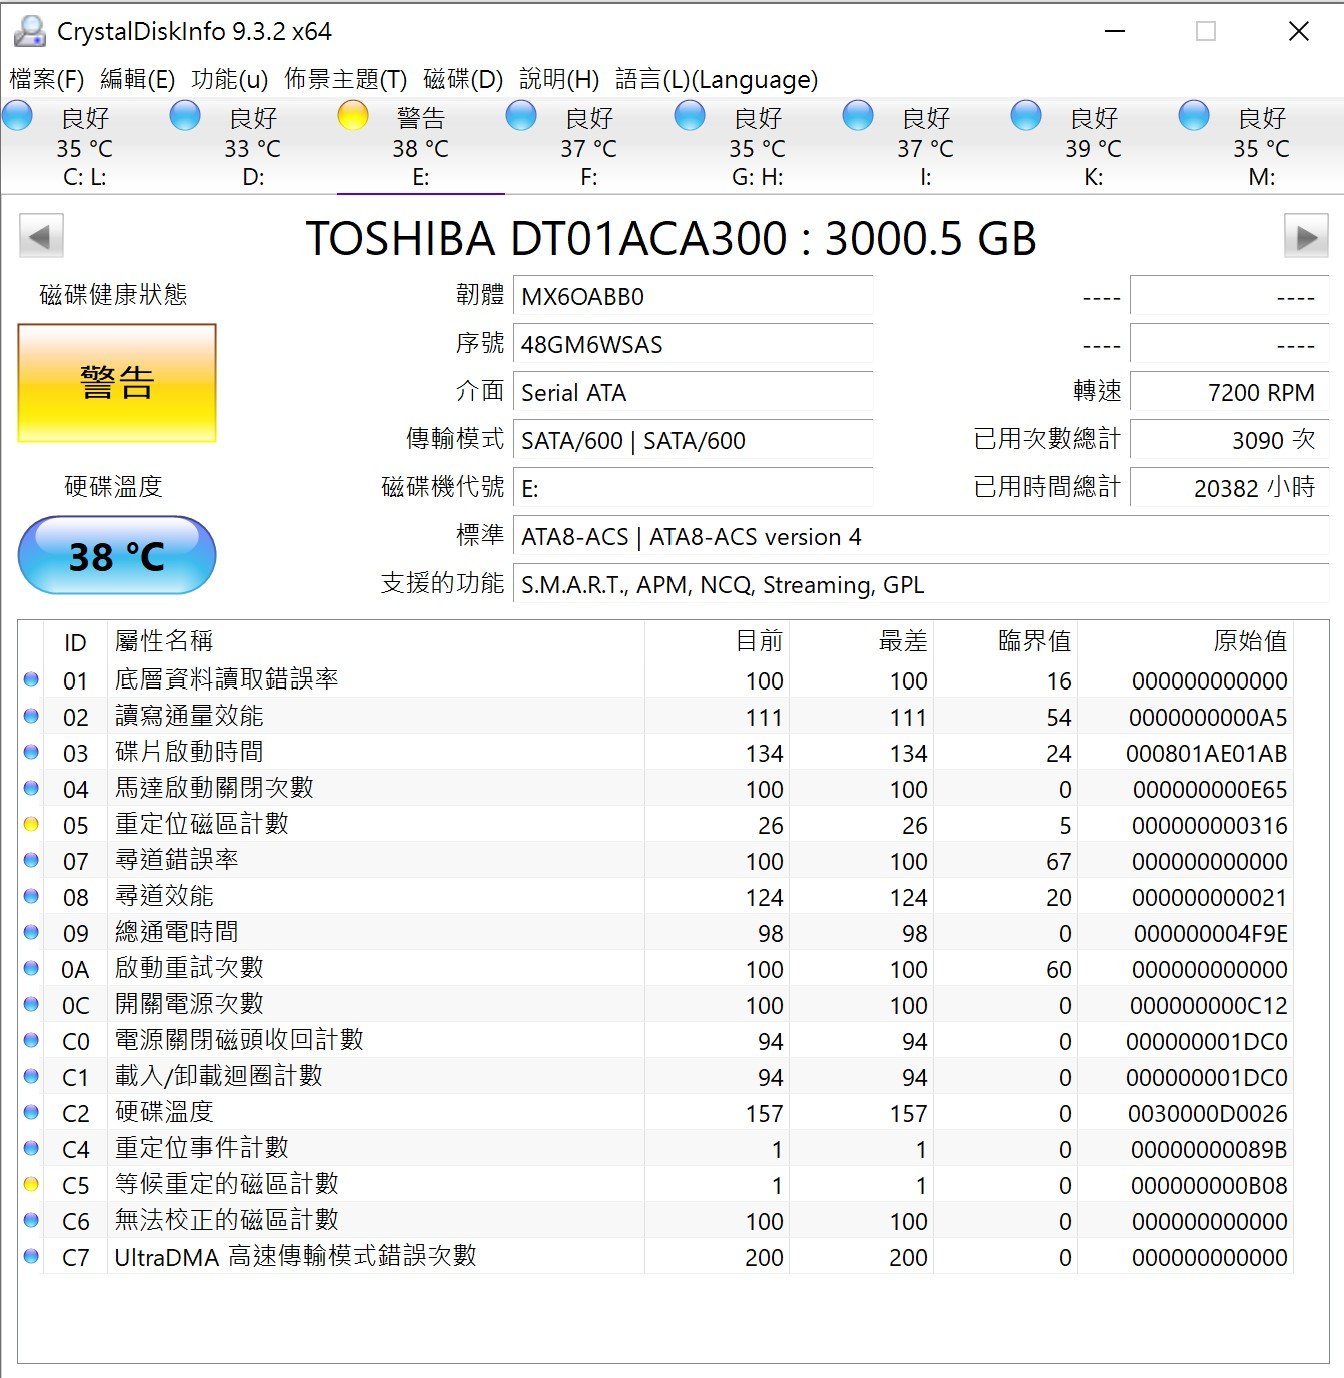Screen dimensions: 1344x1378
Task: Click the status dot for attribute C2
Action: coord(31,1112)
